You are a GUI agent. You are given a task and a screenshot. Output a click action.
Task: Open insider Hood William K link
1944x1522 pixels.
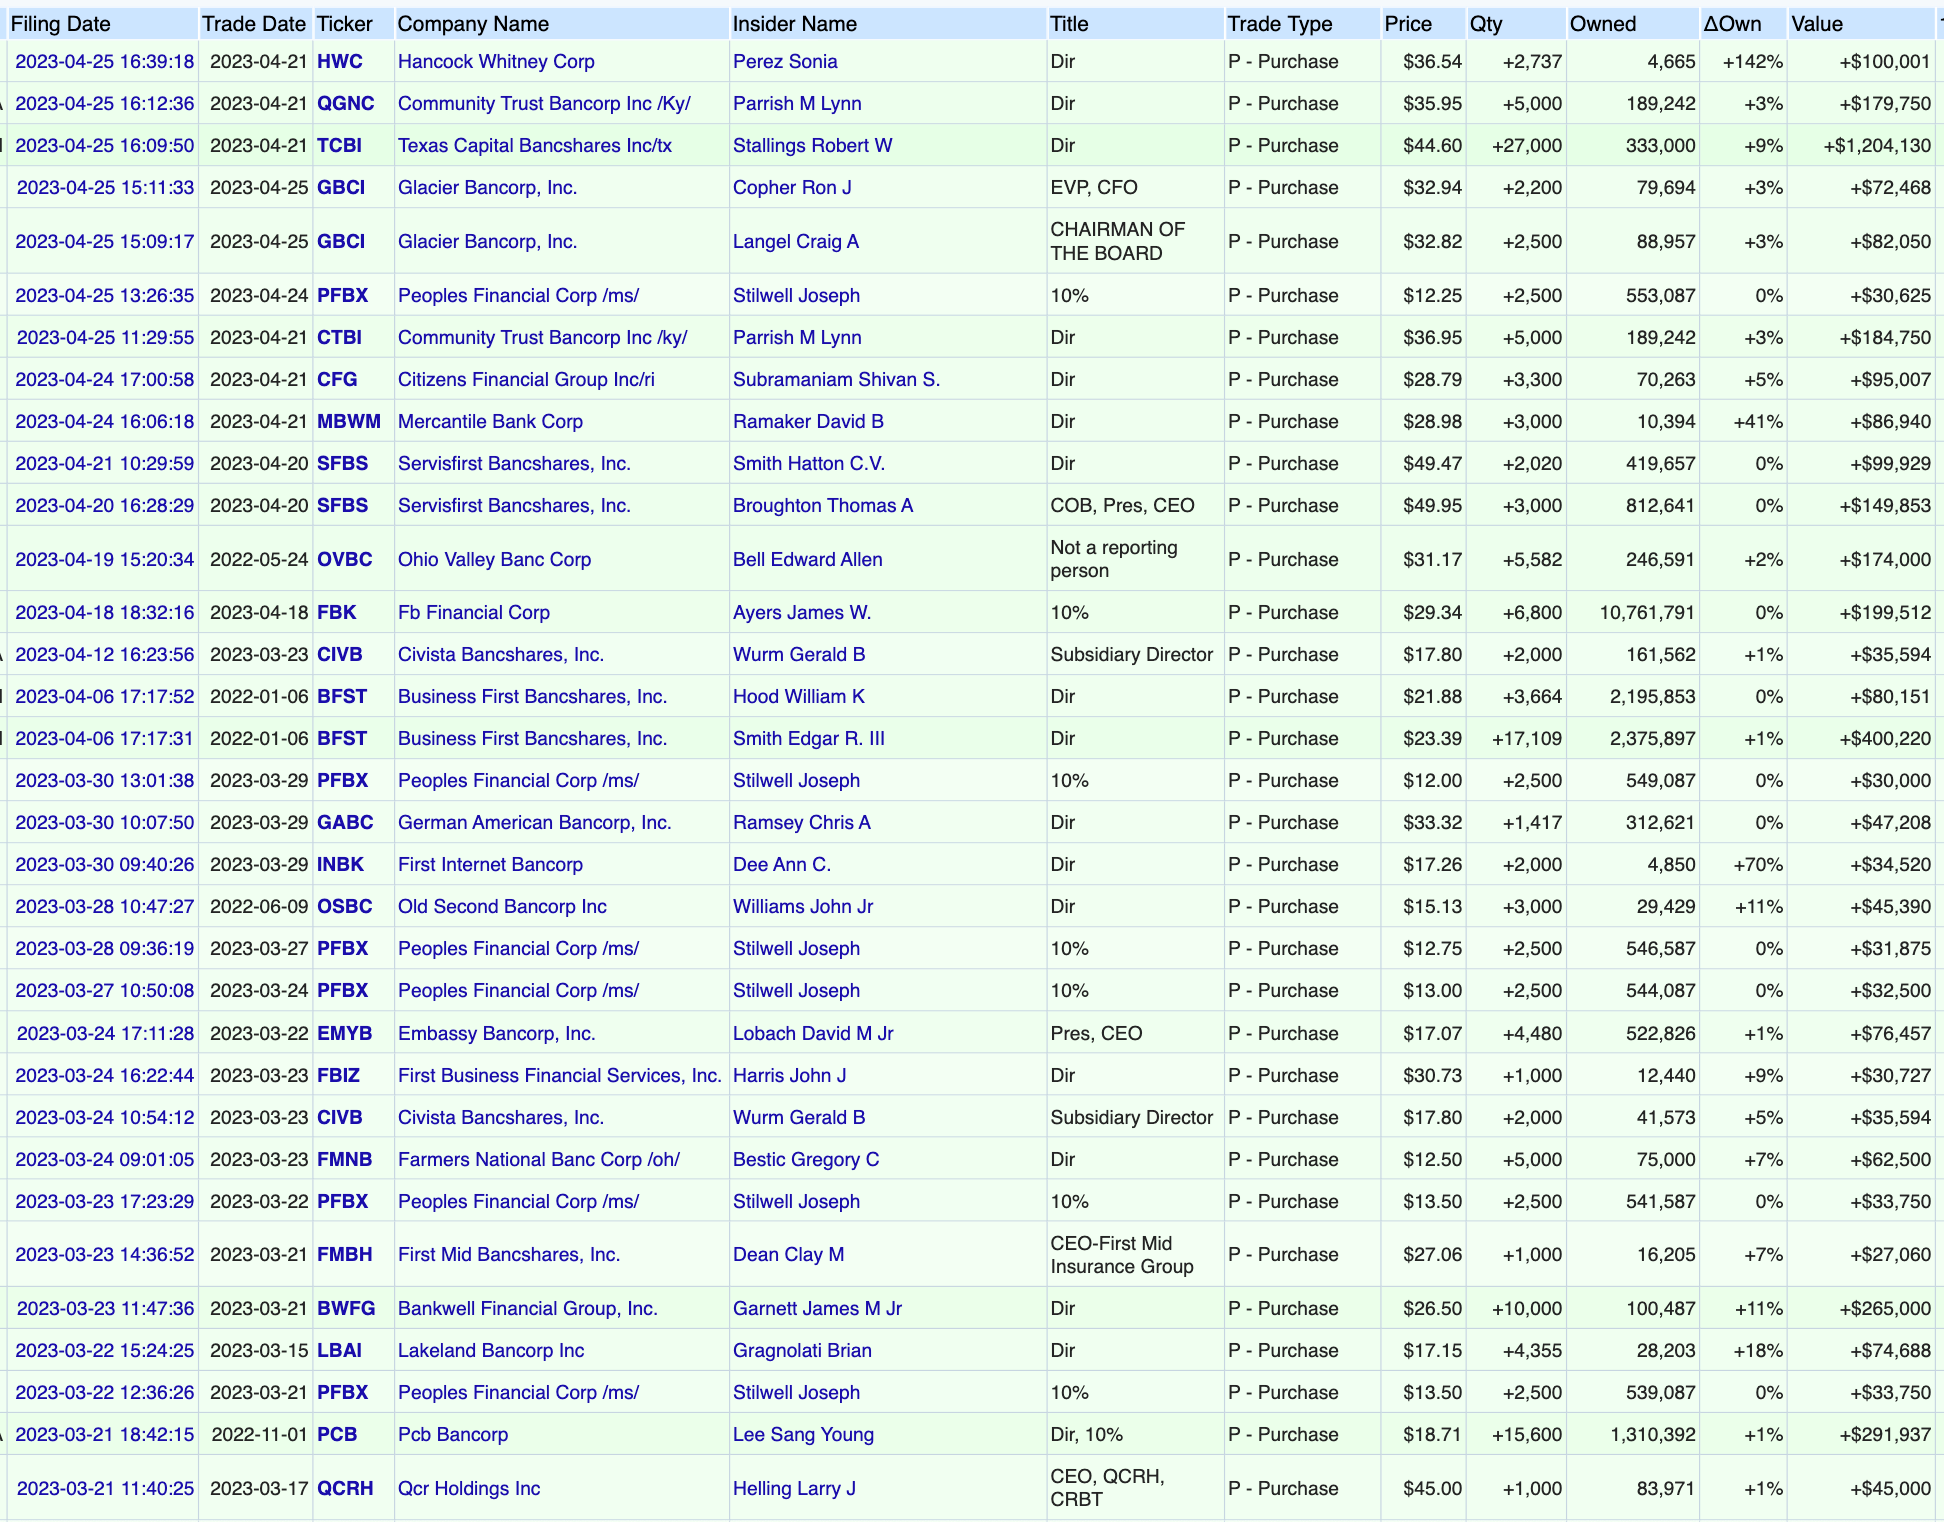tap(799, 697)
